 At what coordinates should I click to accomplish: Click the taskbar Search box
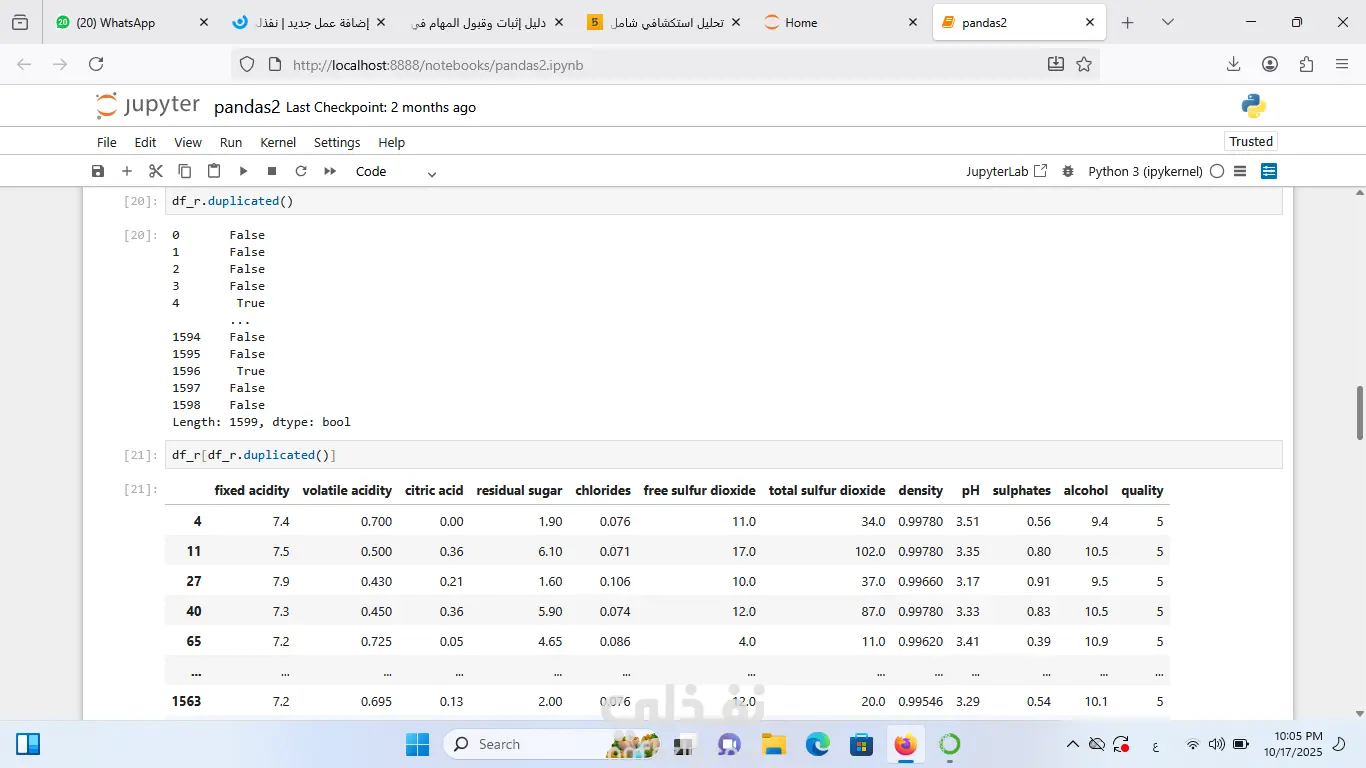pos(553,744)
